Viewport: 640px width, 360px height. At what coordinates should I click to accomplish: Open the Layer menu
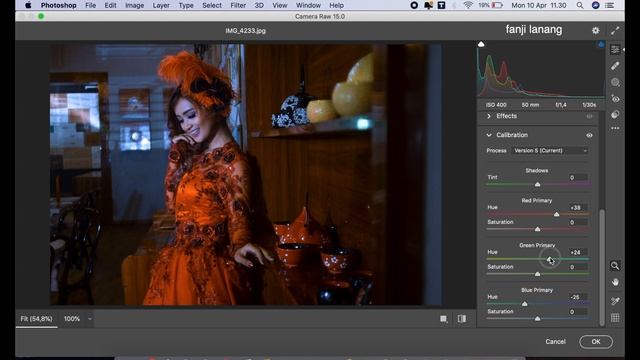tap(161, 5)
